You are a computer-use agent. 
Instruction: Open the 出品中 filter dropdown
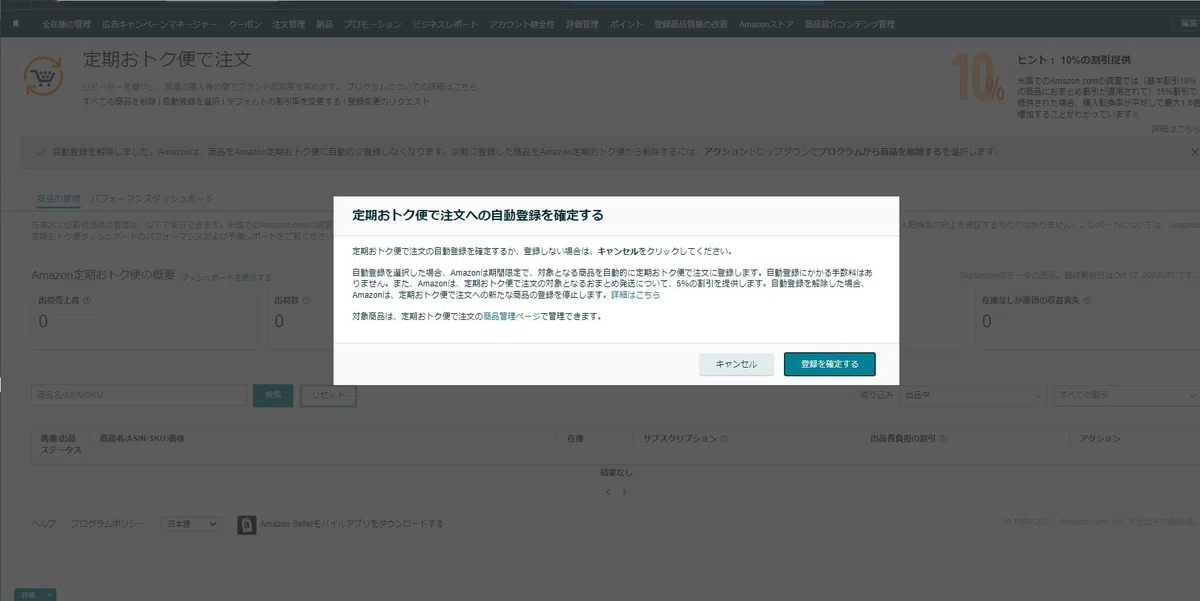[x=972, y=395]
